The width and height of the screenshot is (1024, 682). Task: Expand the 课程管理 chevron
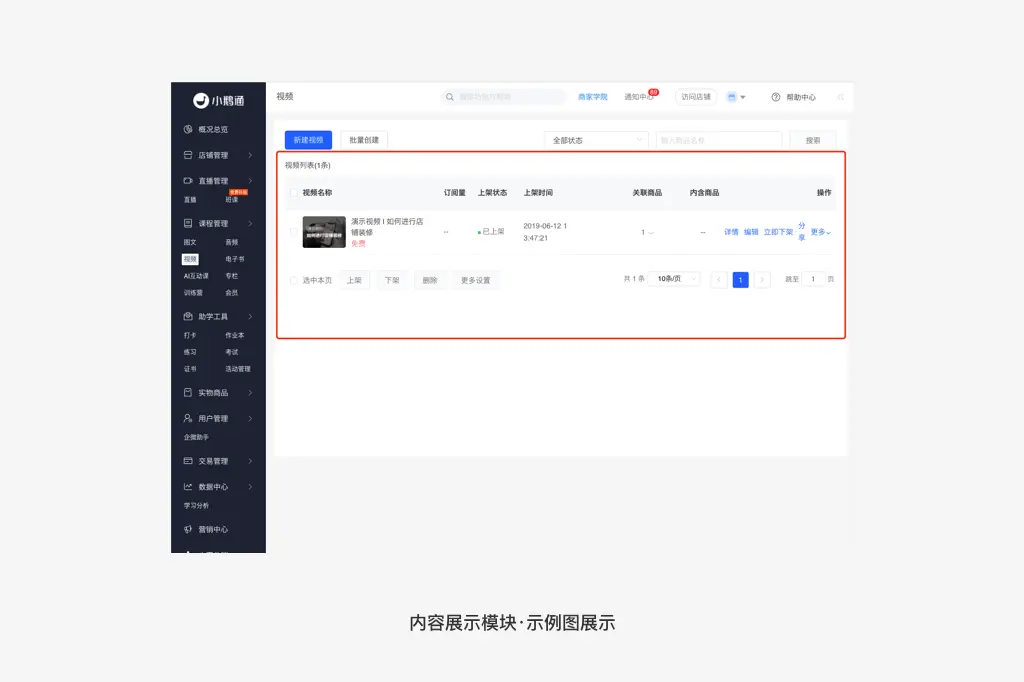pyautogui.click(x=250, y=223)
